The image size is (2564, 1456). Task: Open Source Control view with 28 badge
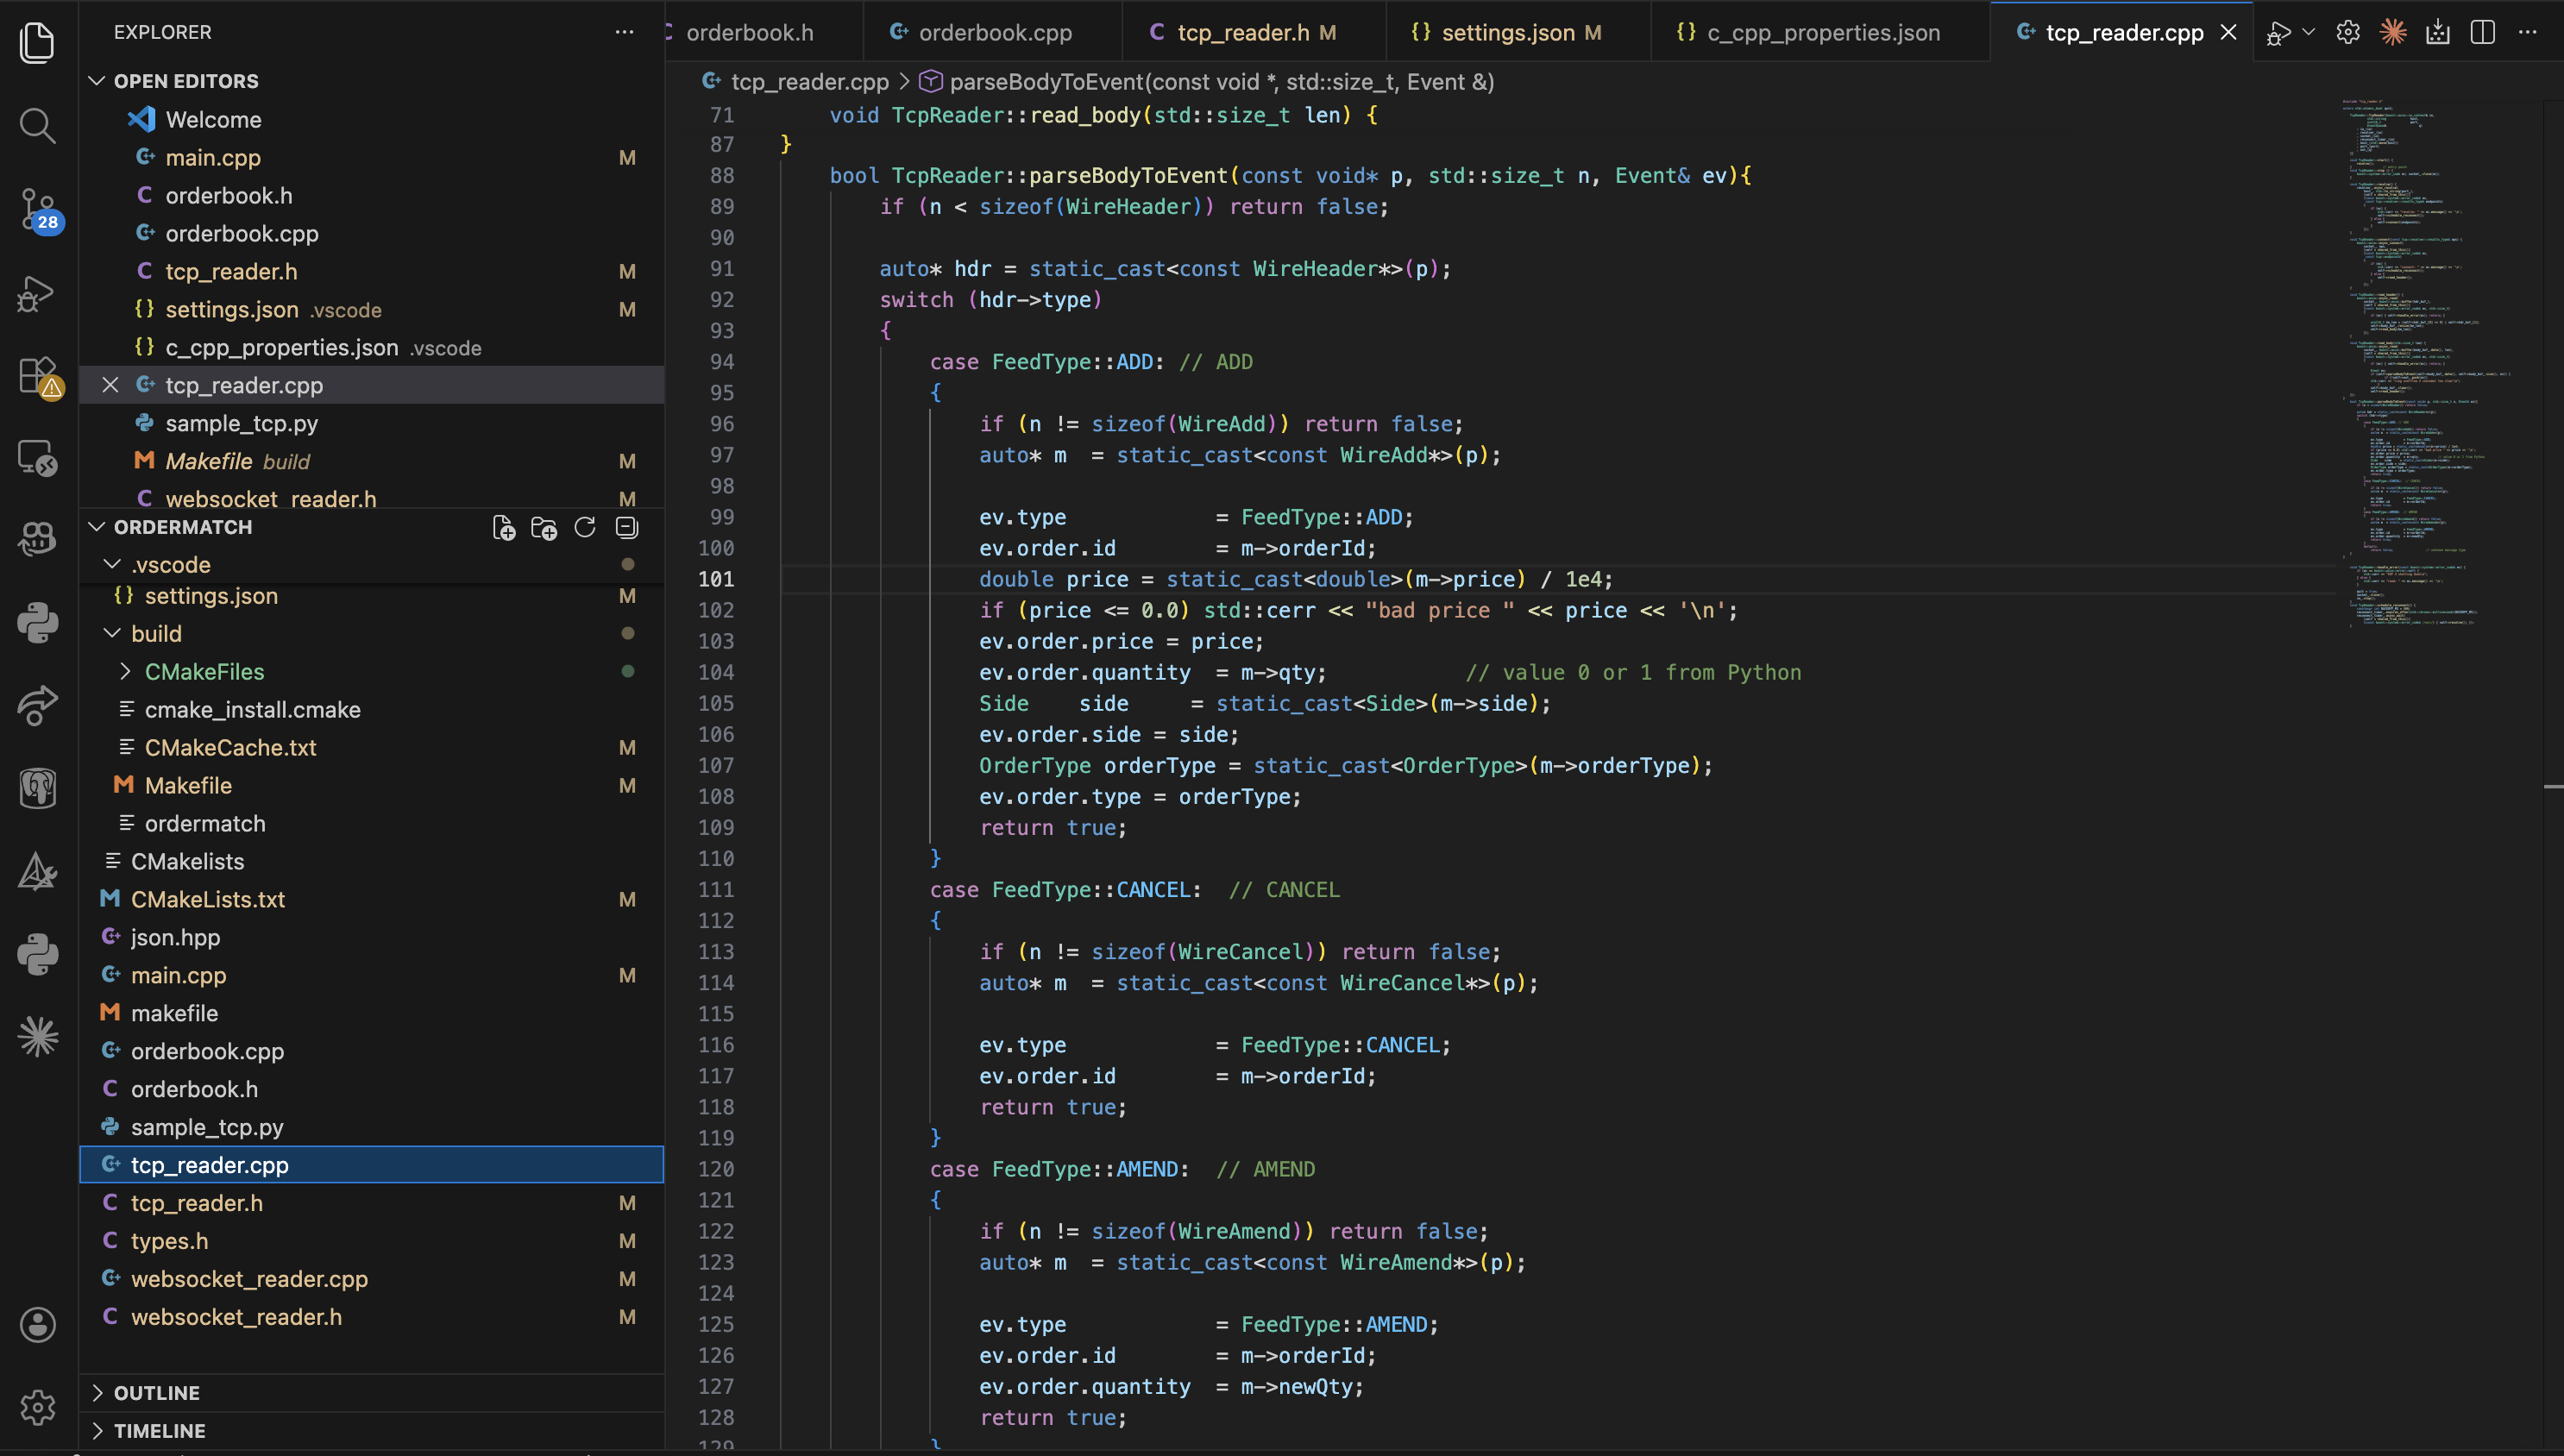click(x=37, y=209)
